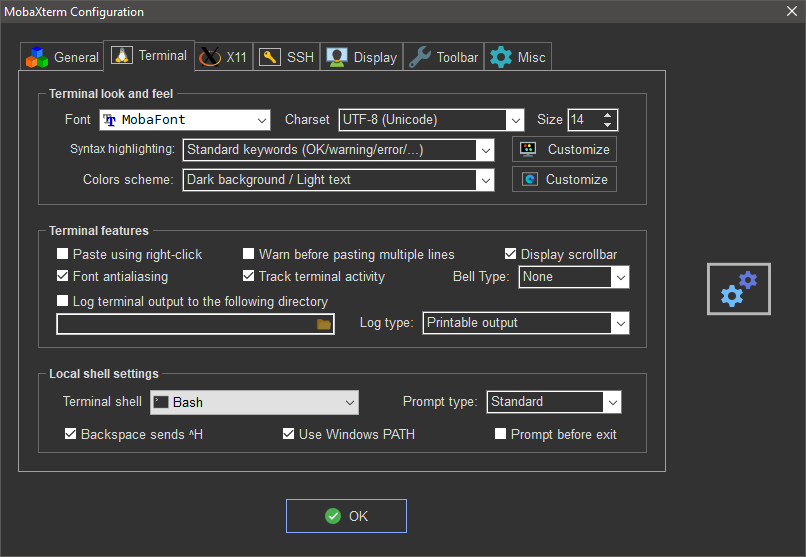
Task: Customize the syntax highlighting
Action: pos(565,149)
